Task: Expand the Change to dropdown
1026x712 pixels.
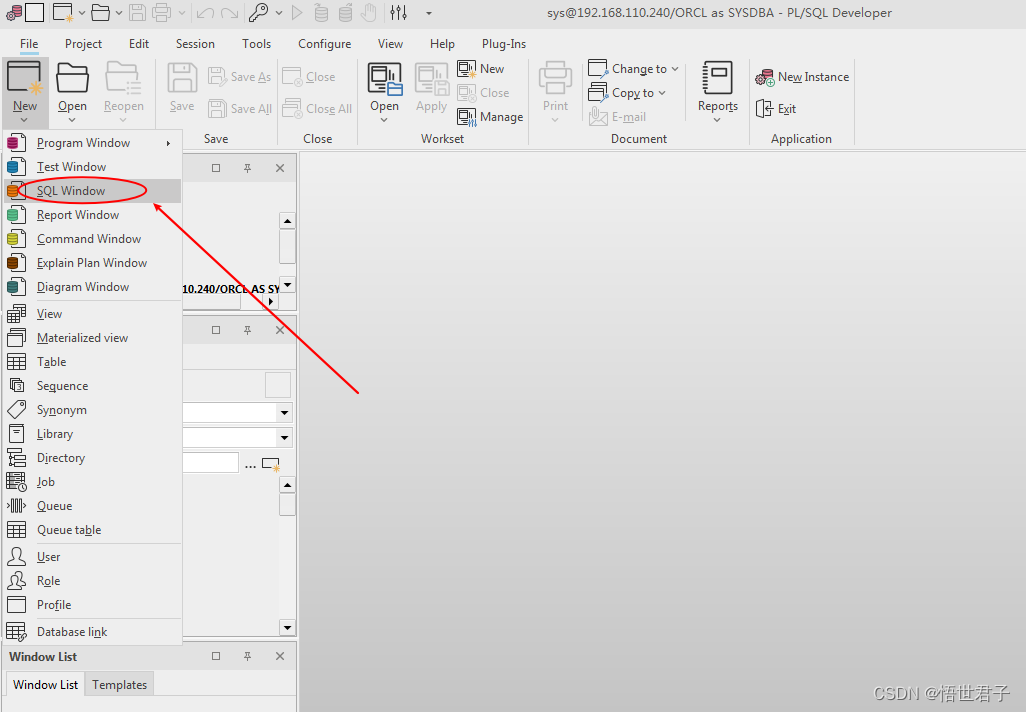Action: (x=675, y=69)
